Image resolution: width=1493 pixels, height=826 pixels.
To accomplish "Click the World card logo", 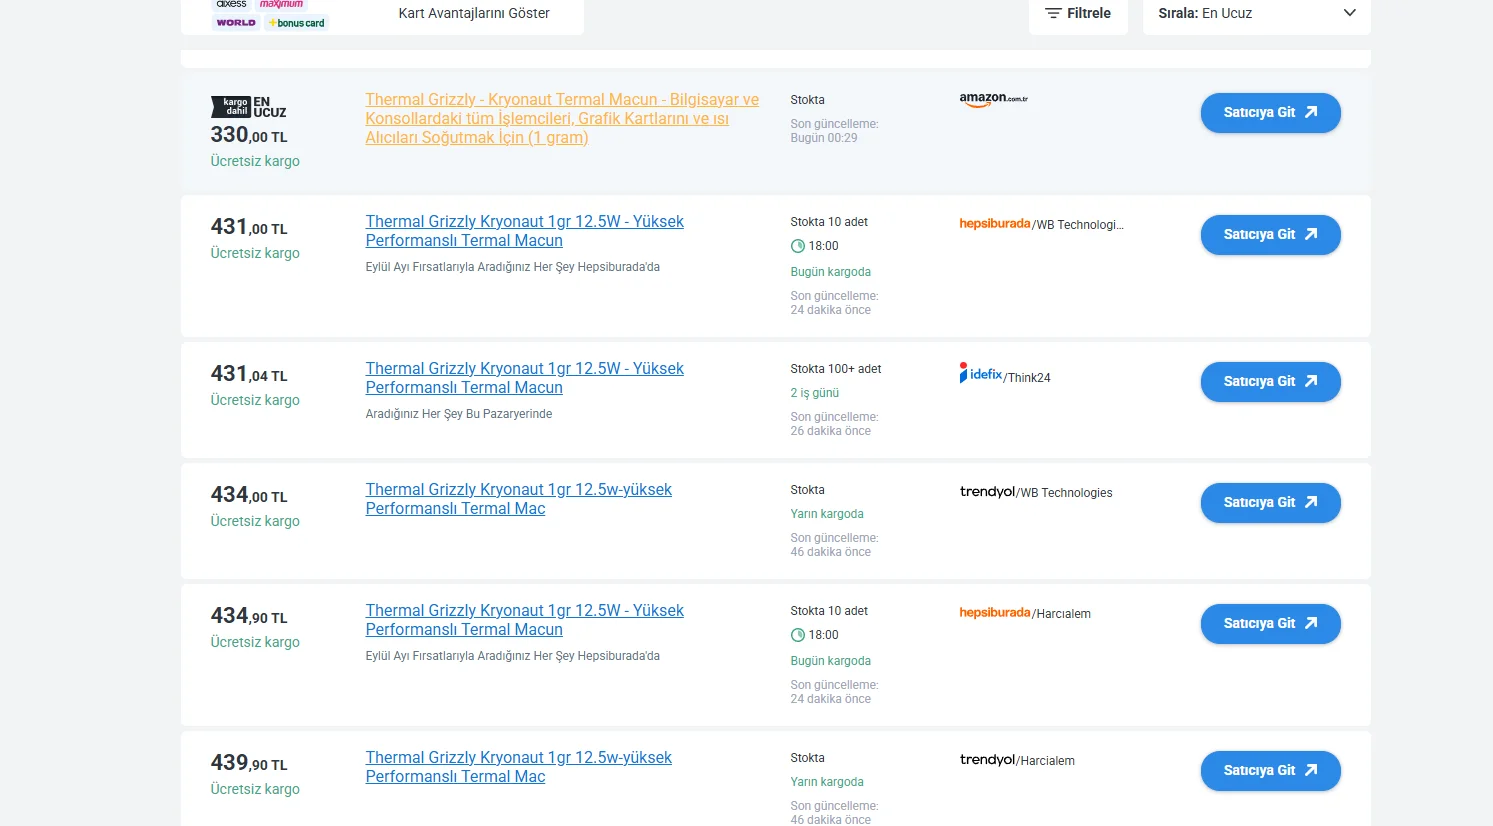I will pos(236,23).
